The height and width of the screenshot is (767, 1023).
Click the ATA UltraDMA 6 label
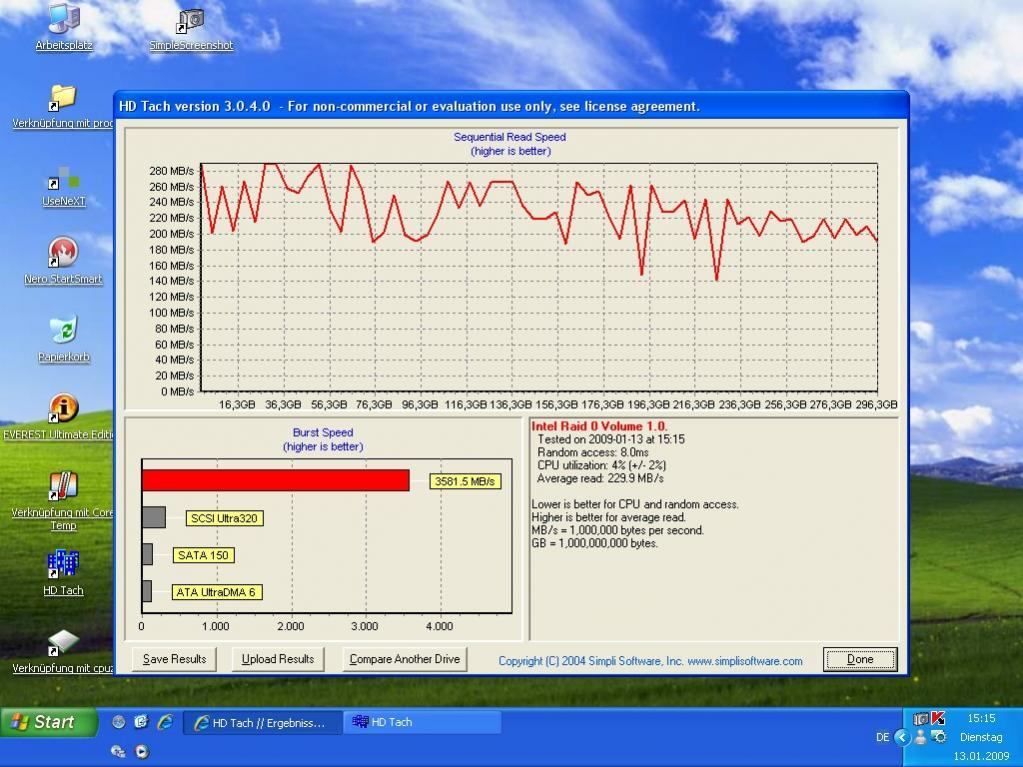coord(217,592)
